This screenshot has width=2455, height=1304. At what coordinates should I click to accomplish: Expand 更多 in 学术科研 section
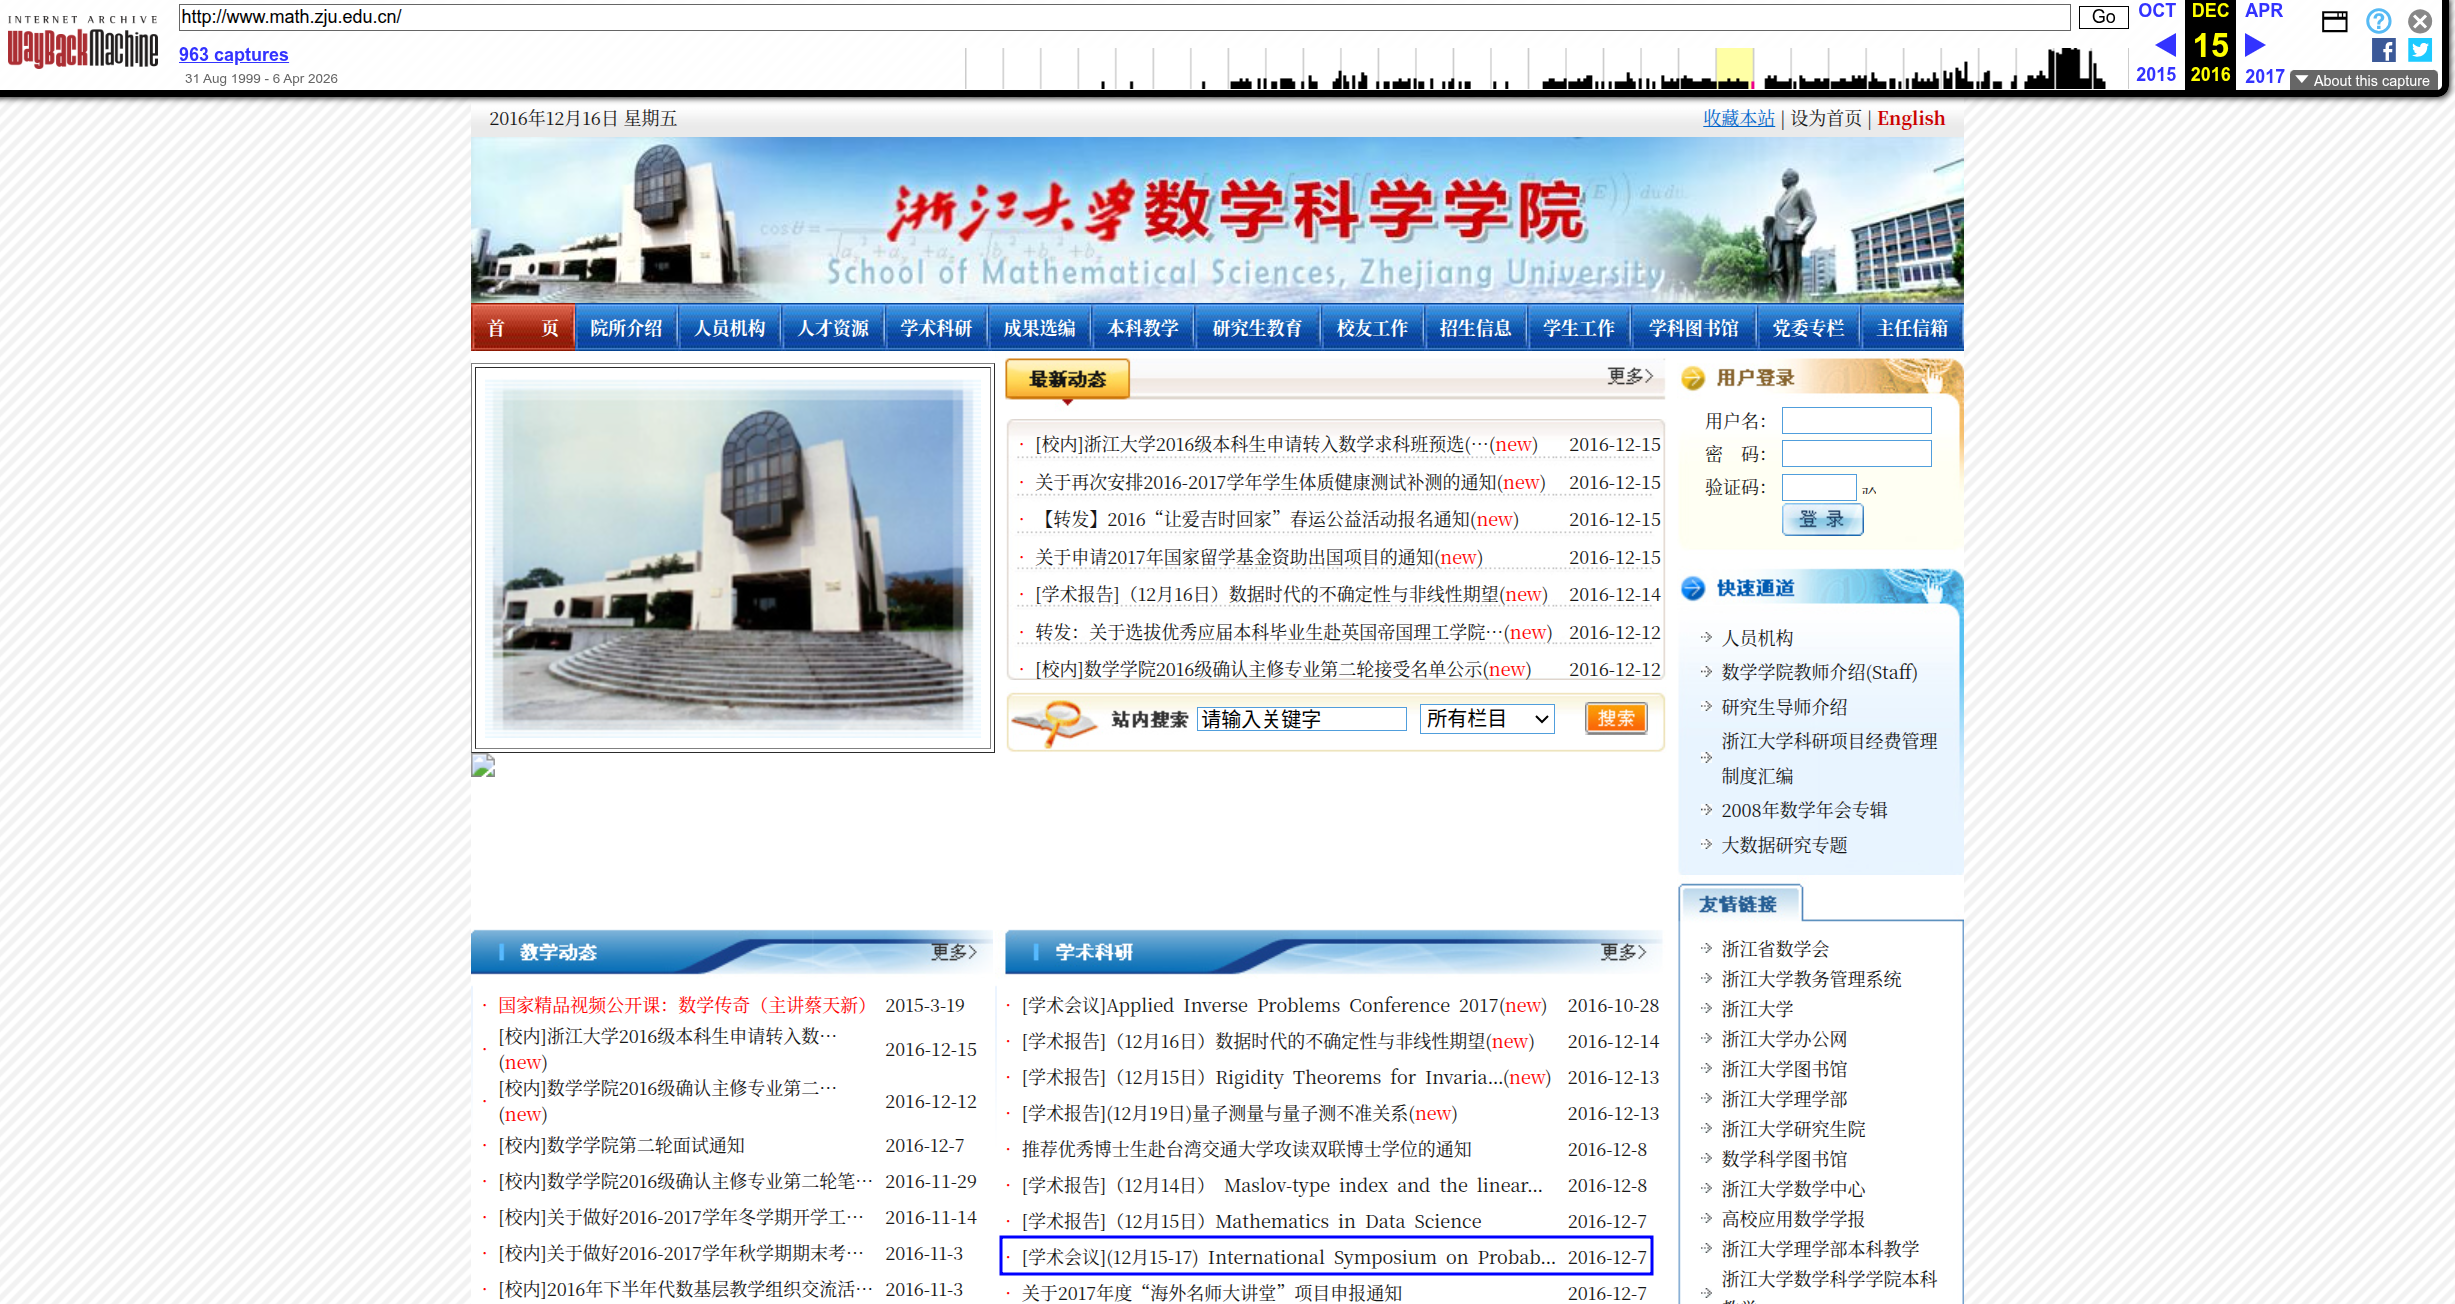[1622, 952]
